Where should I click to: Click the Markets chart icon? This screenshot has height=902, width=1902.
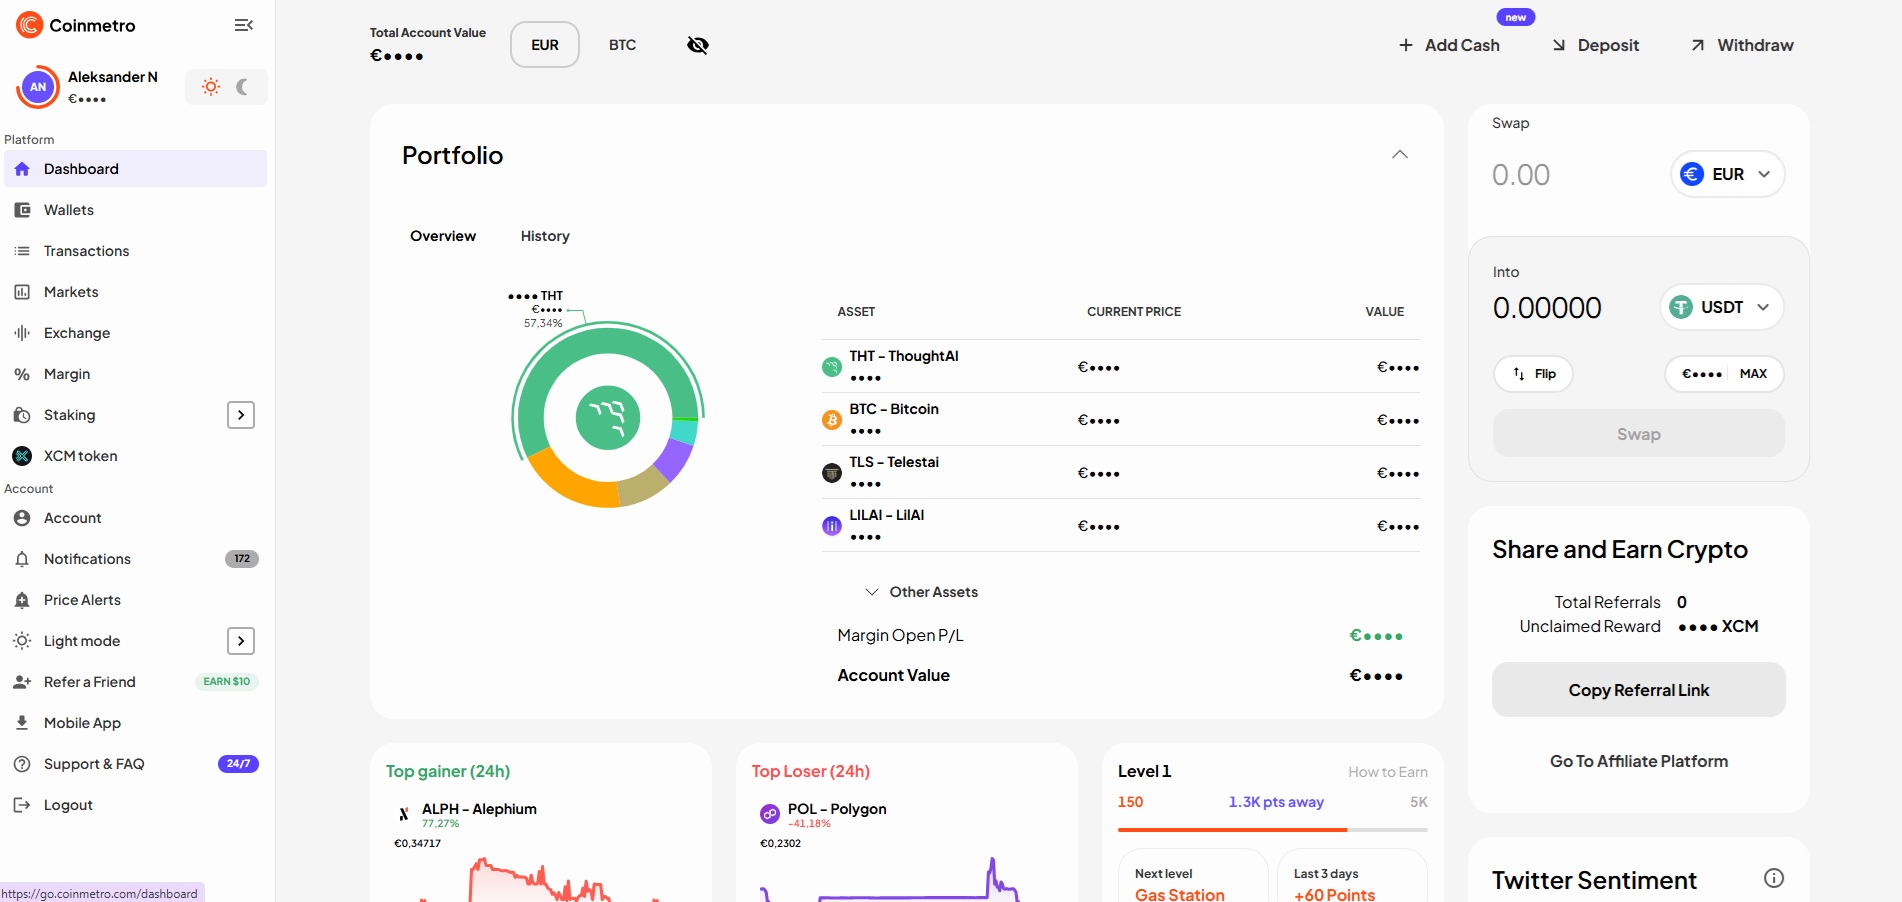tap(22, 292)
